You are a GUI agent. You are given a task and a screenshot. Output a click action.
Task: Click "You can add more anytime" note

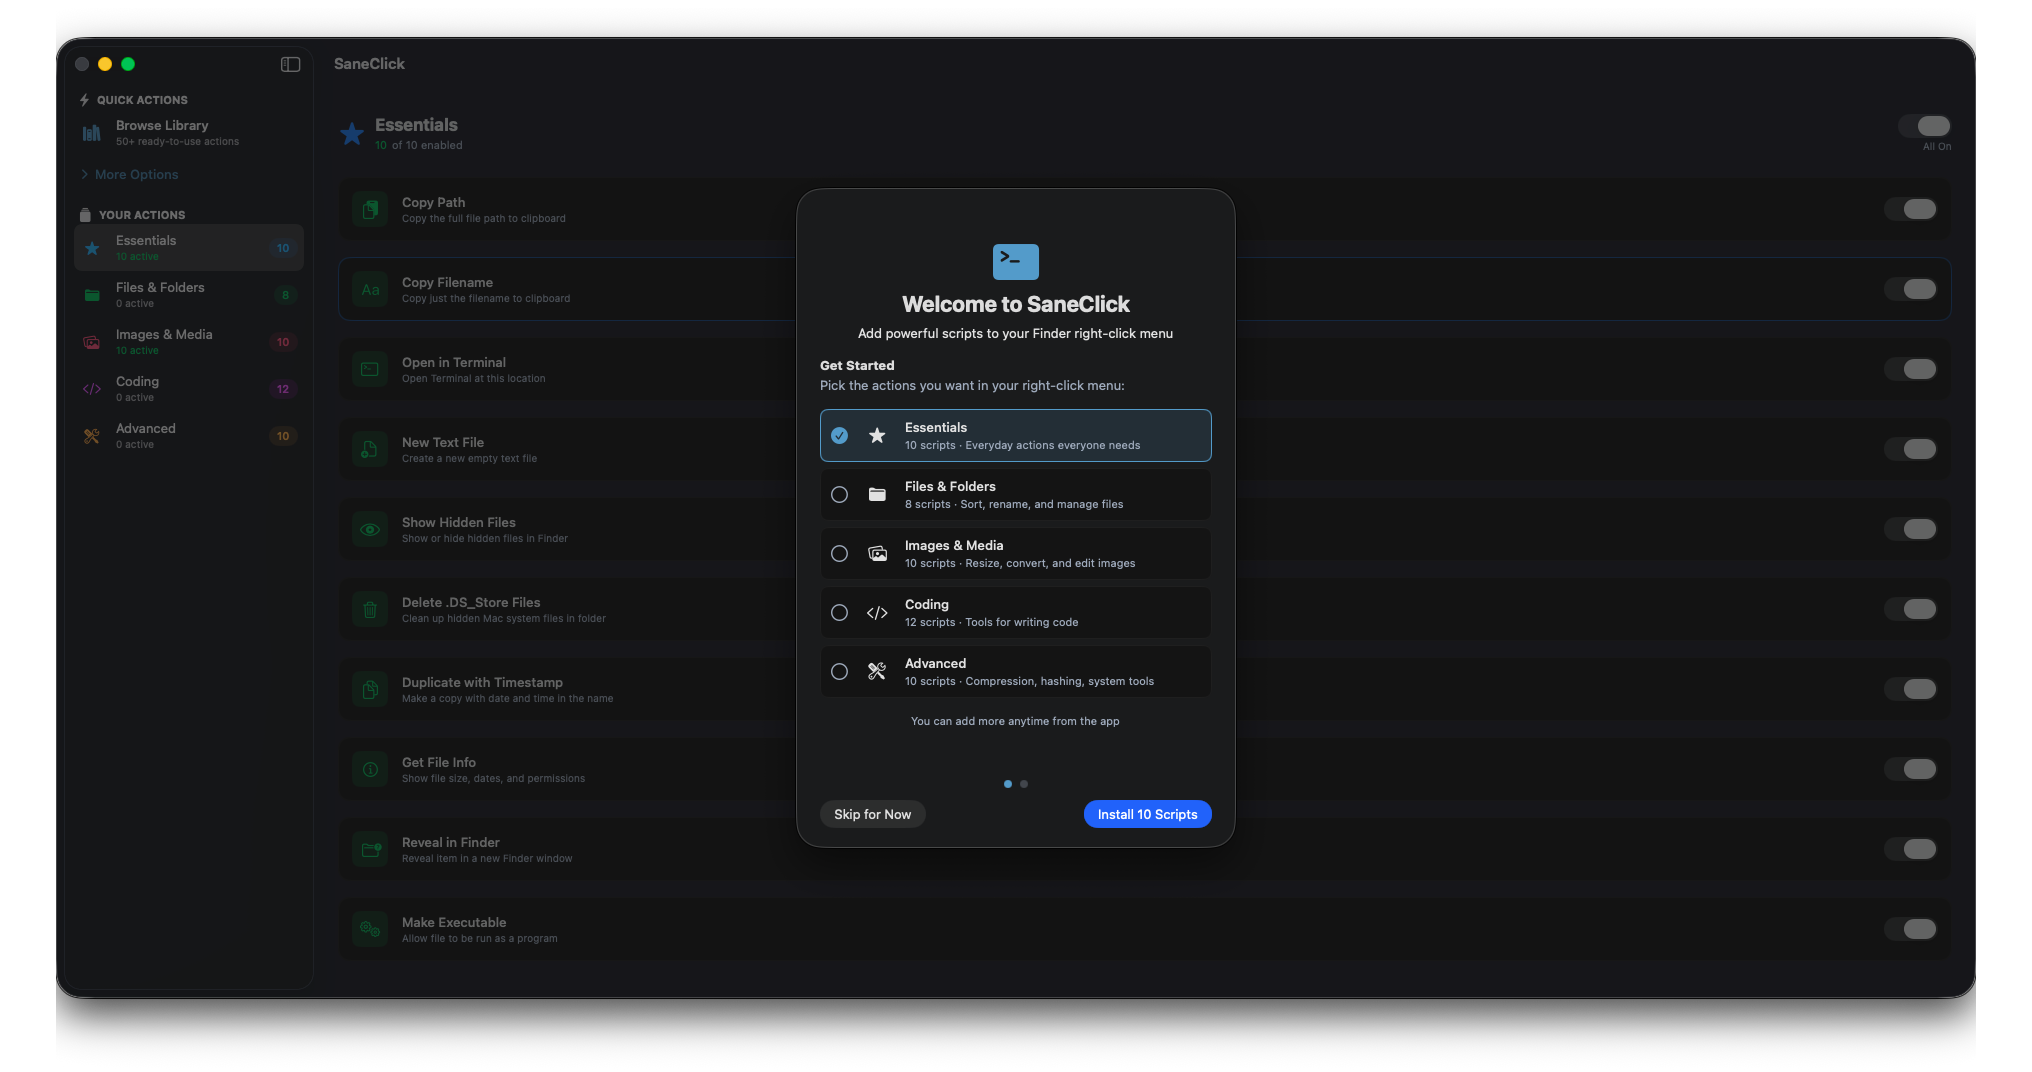tap(1015, 721)
